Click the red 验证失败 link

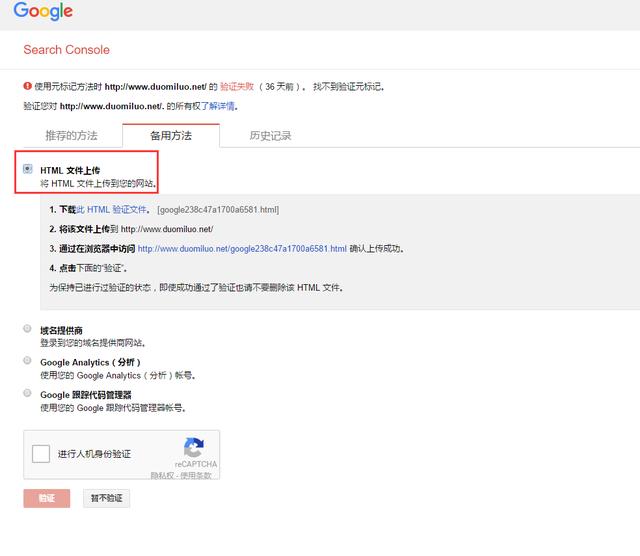coord(237,87)
